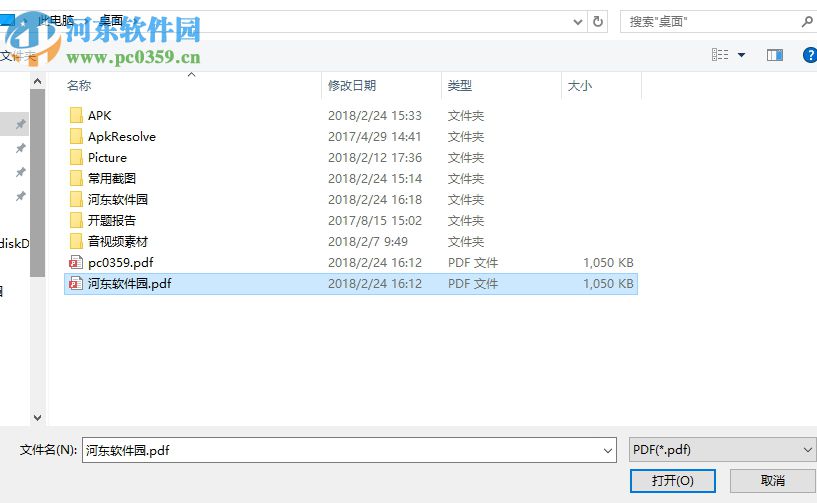The width and height of the screenshot is (817, 503).
Task: Open the PDF(*.pdf) file type dropdown
Action: pos(723,450)
